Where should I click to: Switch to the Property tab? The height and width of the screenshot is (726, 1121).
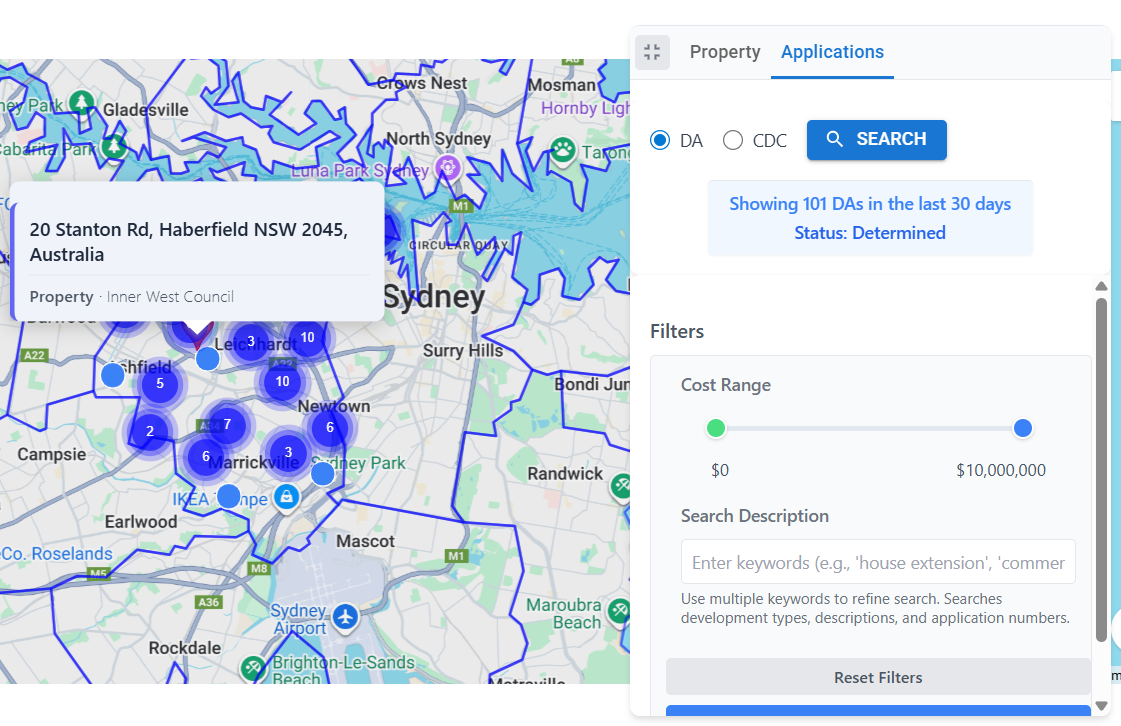(x=724, y=51)
